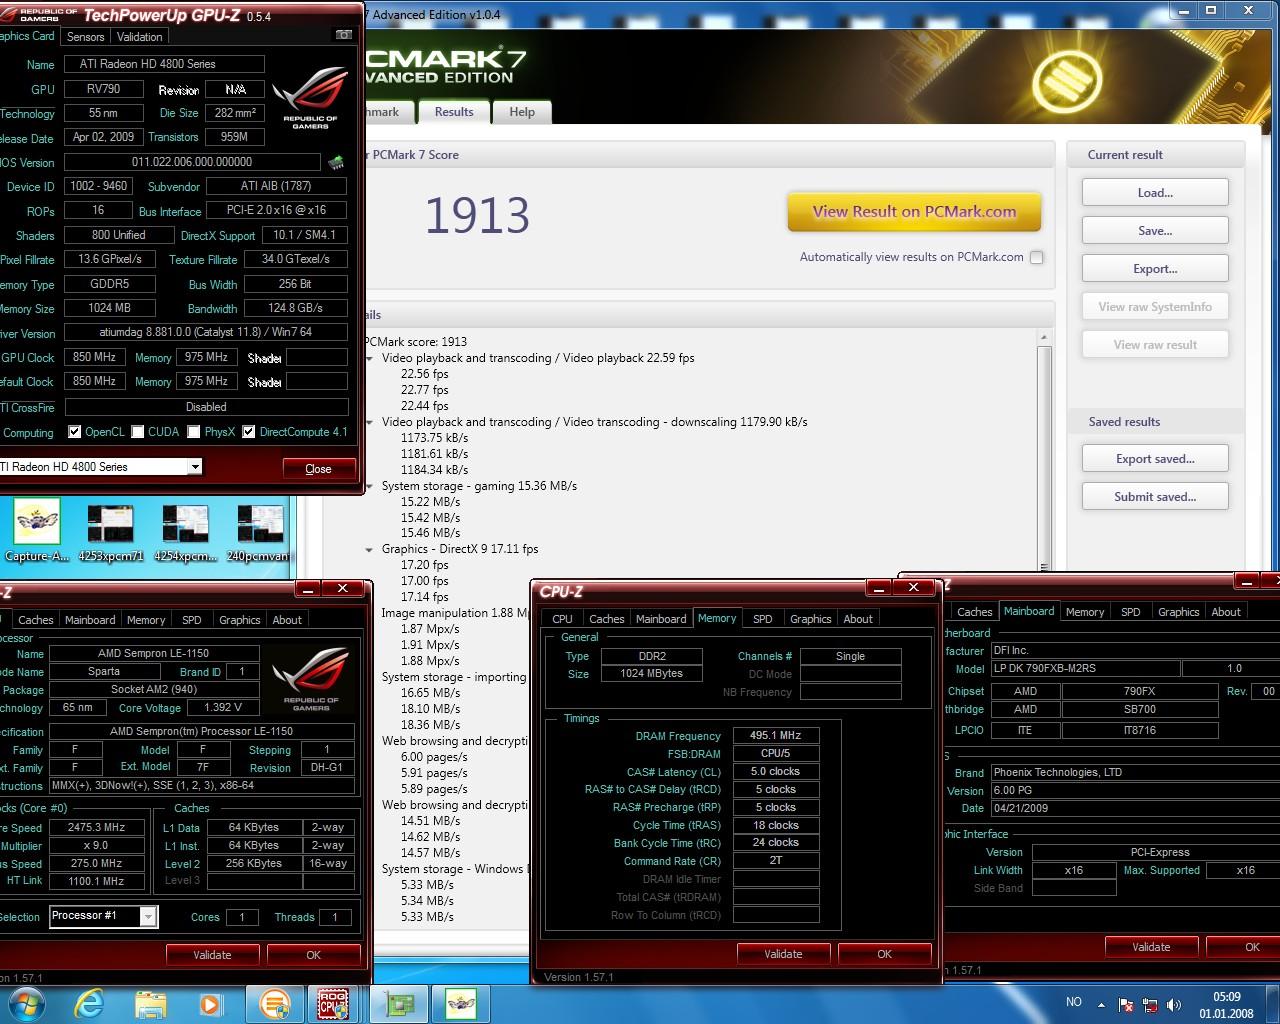Image resolution: width=1280 pixels, height=1024 pixels.
Task: Enable automatically view results on PCMark.com
Action: [1037, 257]
